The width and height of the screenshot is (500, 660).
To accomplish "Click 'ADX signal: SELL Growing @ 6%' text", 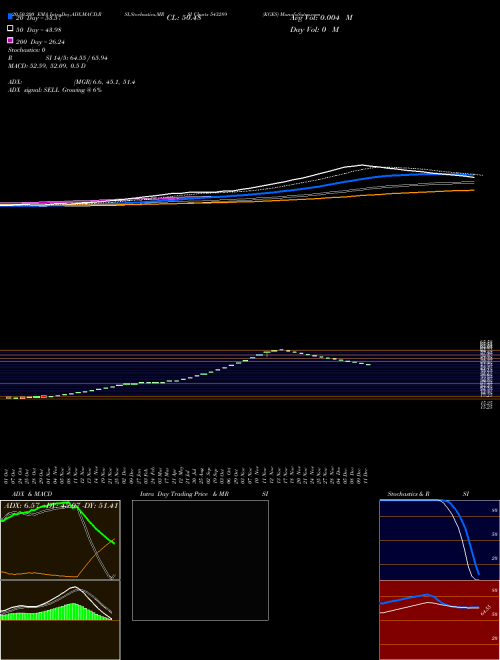I will [55, 90].
